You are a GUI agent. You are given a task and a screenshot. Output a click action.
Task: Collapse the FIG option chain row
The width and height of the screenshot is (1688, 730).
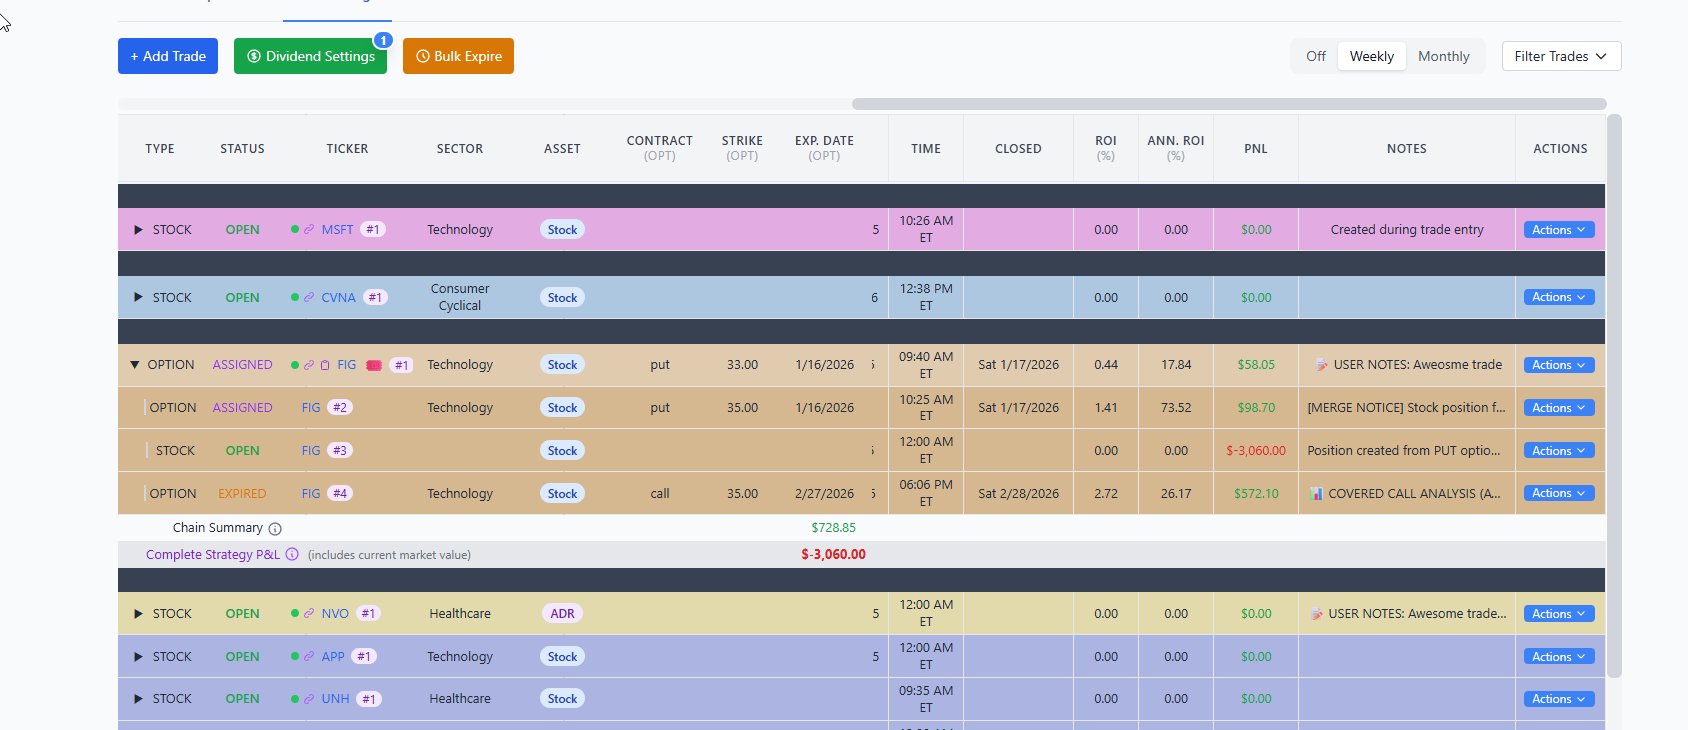click(135, 365)
